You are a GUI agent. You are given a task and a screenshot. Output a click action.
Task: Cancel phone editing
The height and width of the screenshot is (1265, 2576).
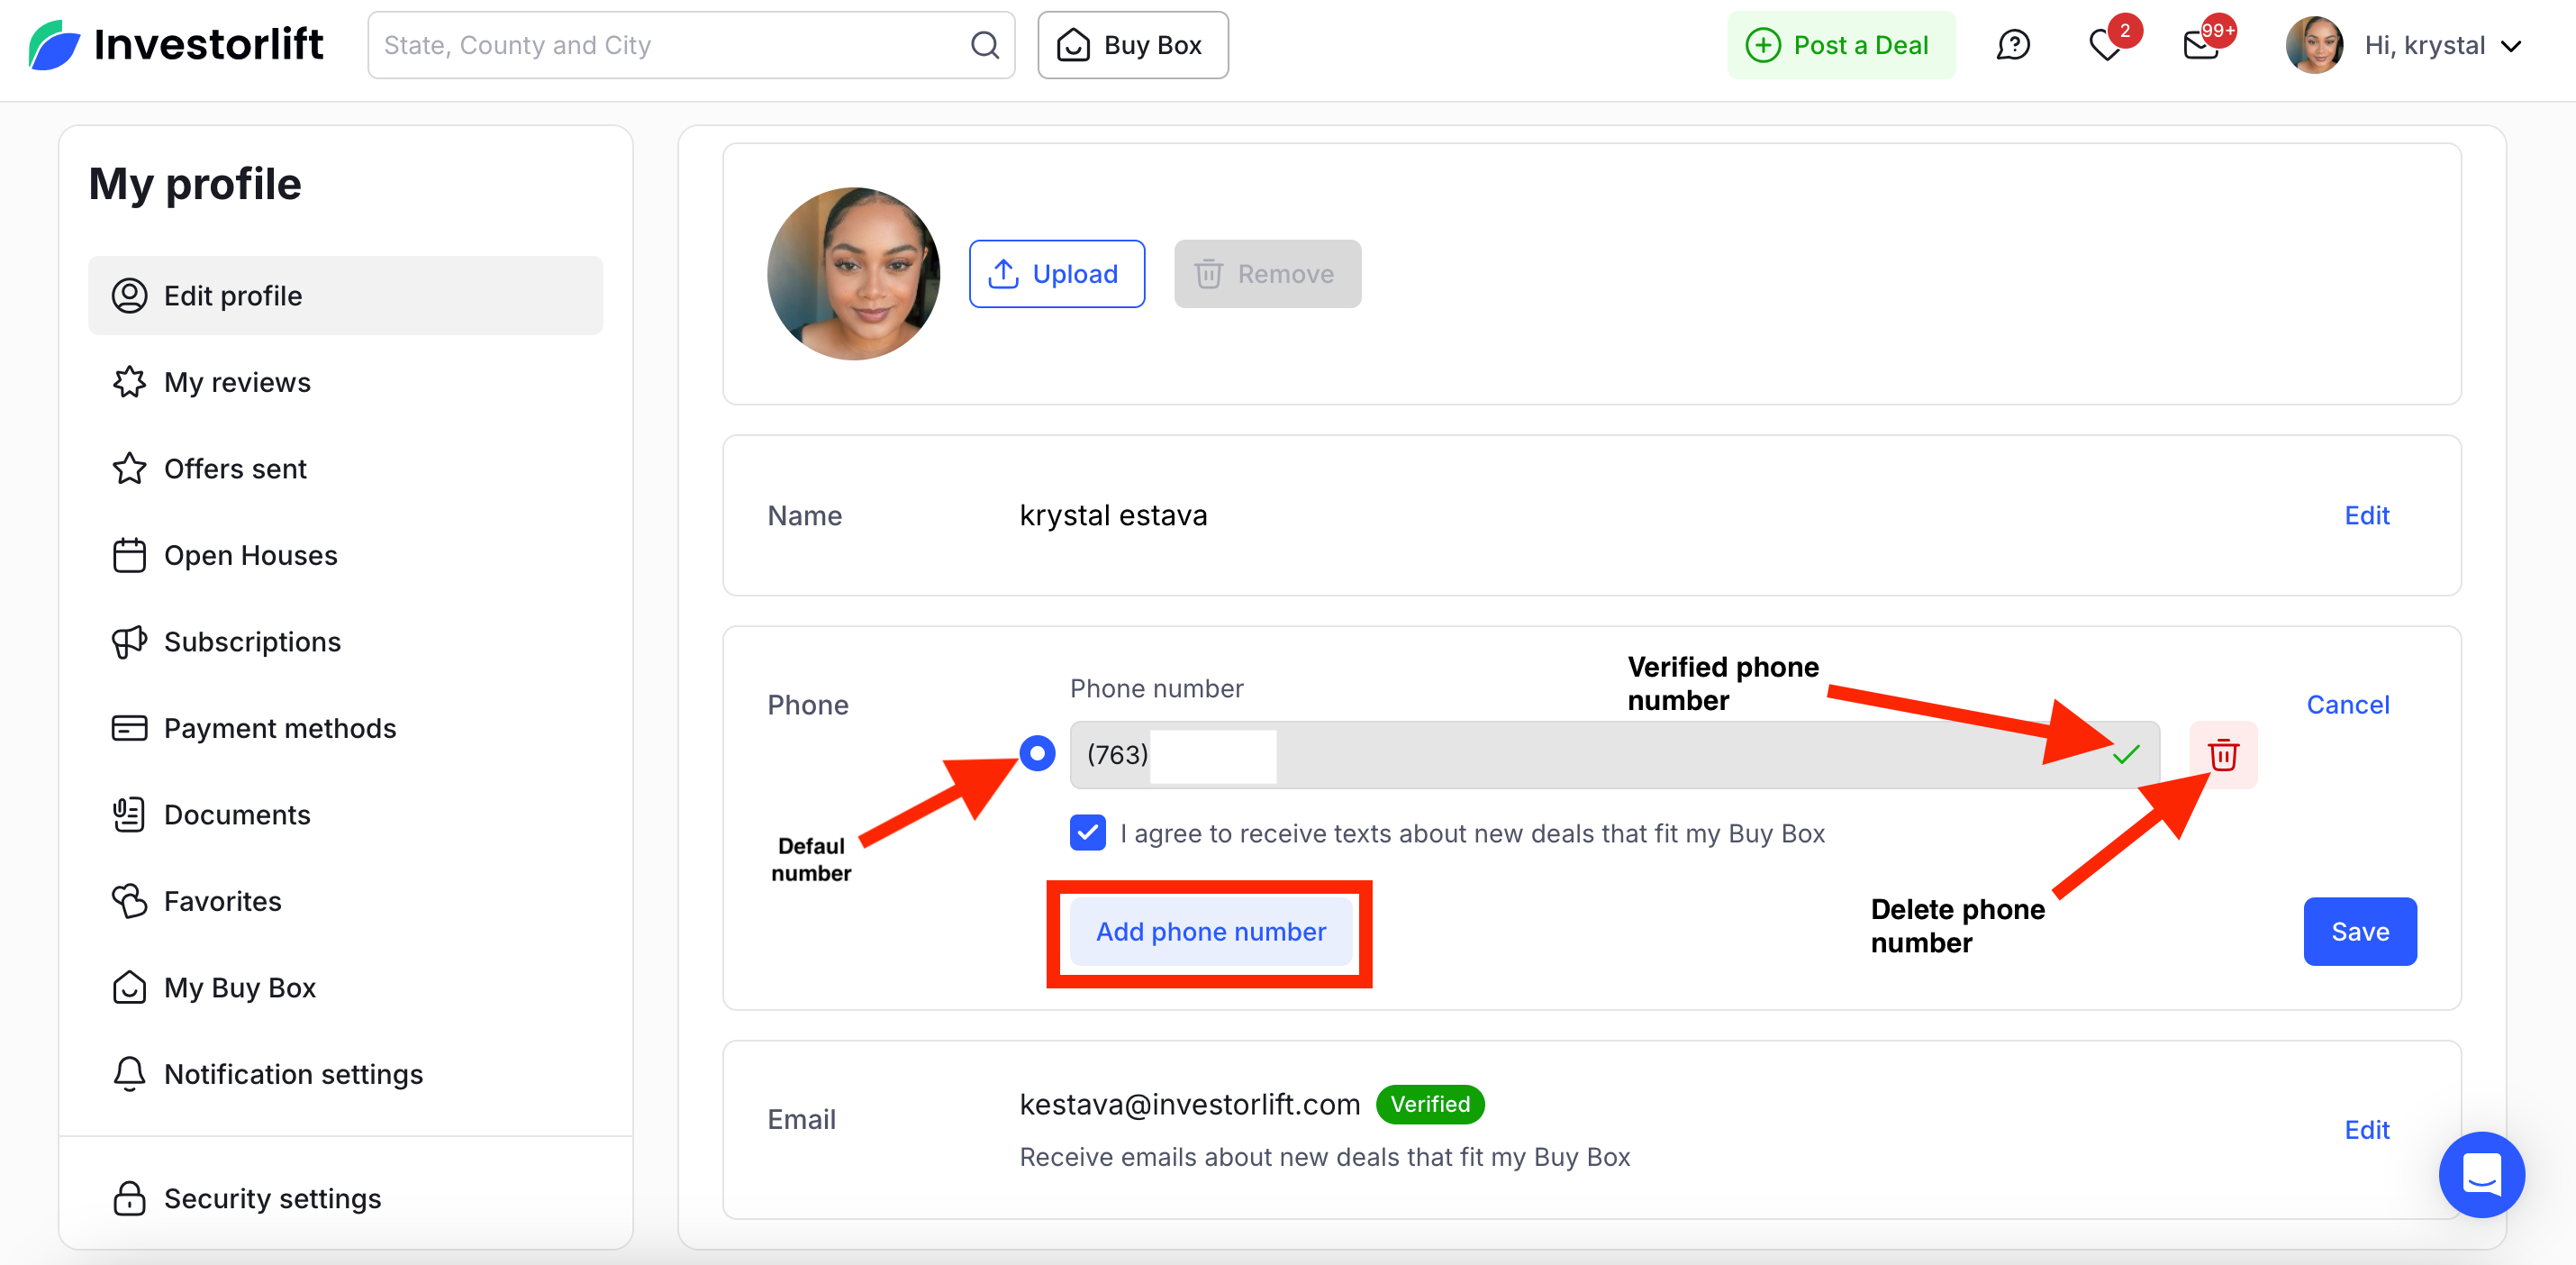coord(2347,705)
